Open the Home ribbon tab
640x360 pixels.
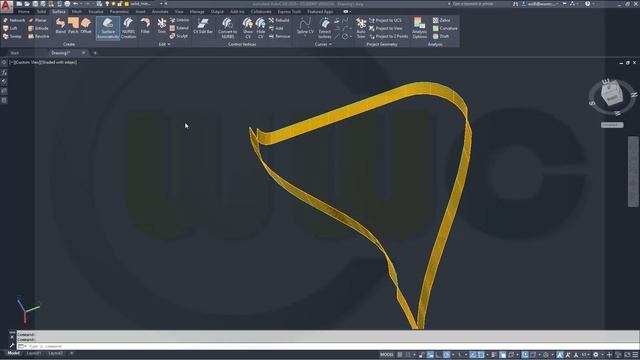(x=24, y=11)
